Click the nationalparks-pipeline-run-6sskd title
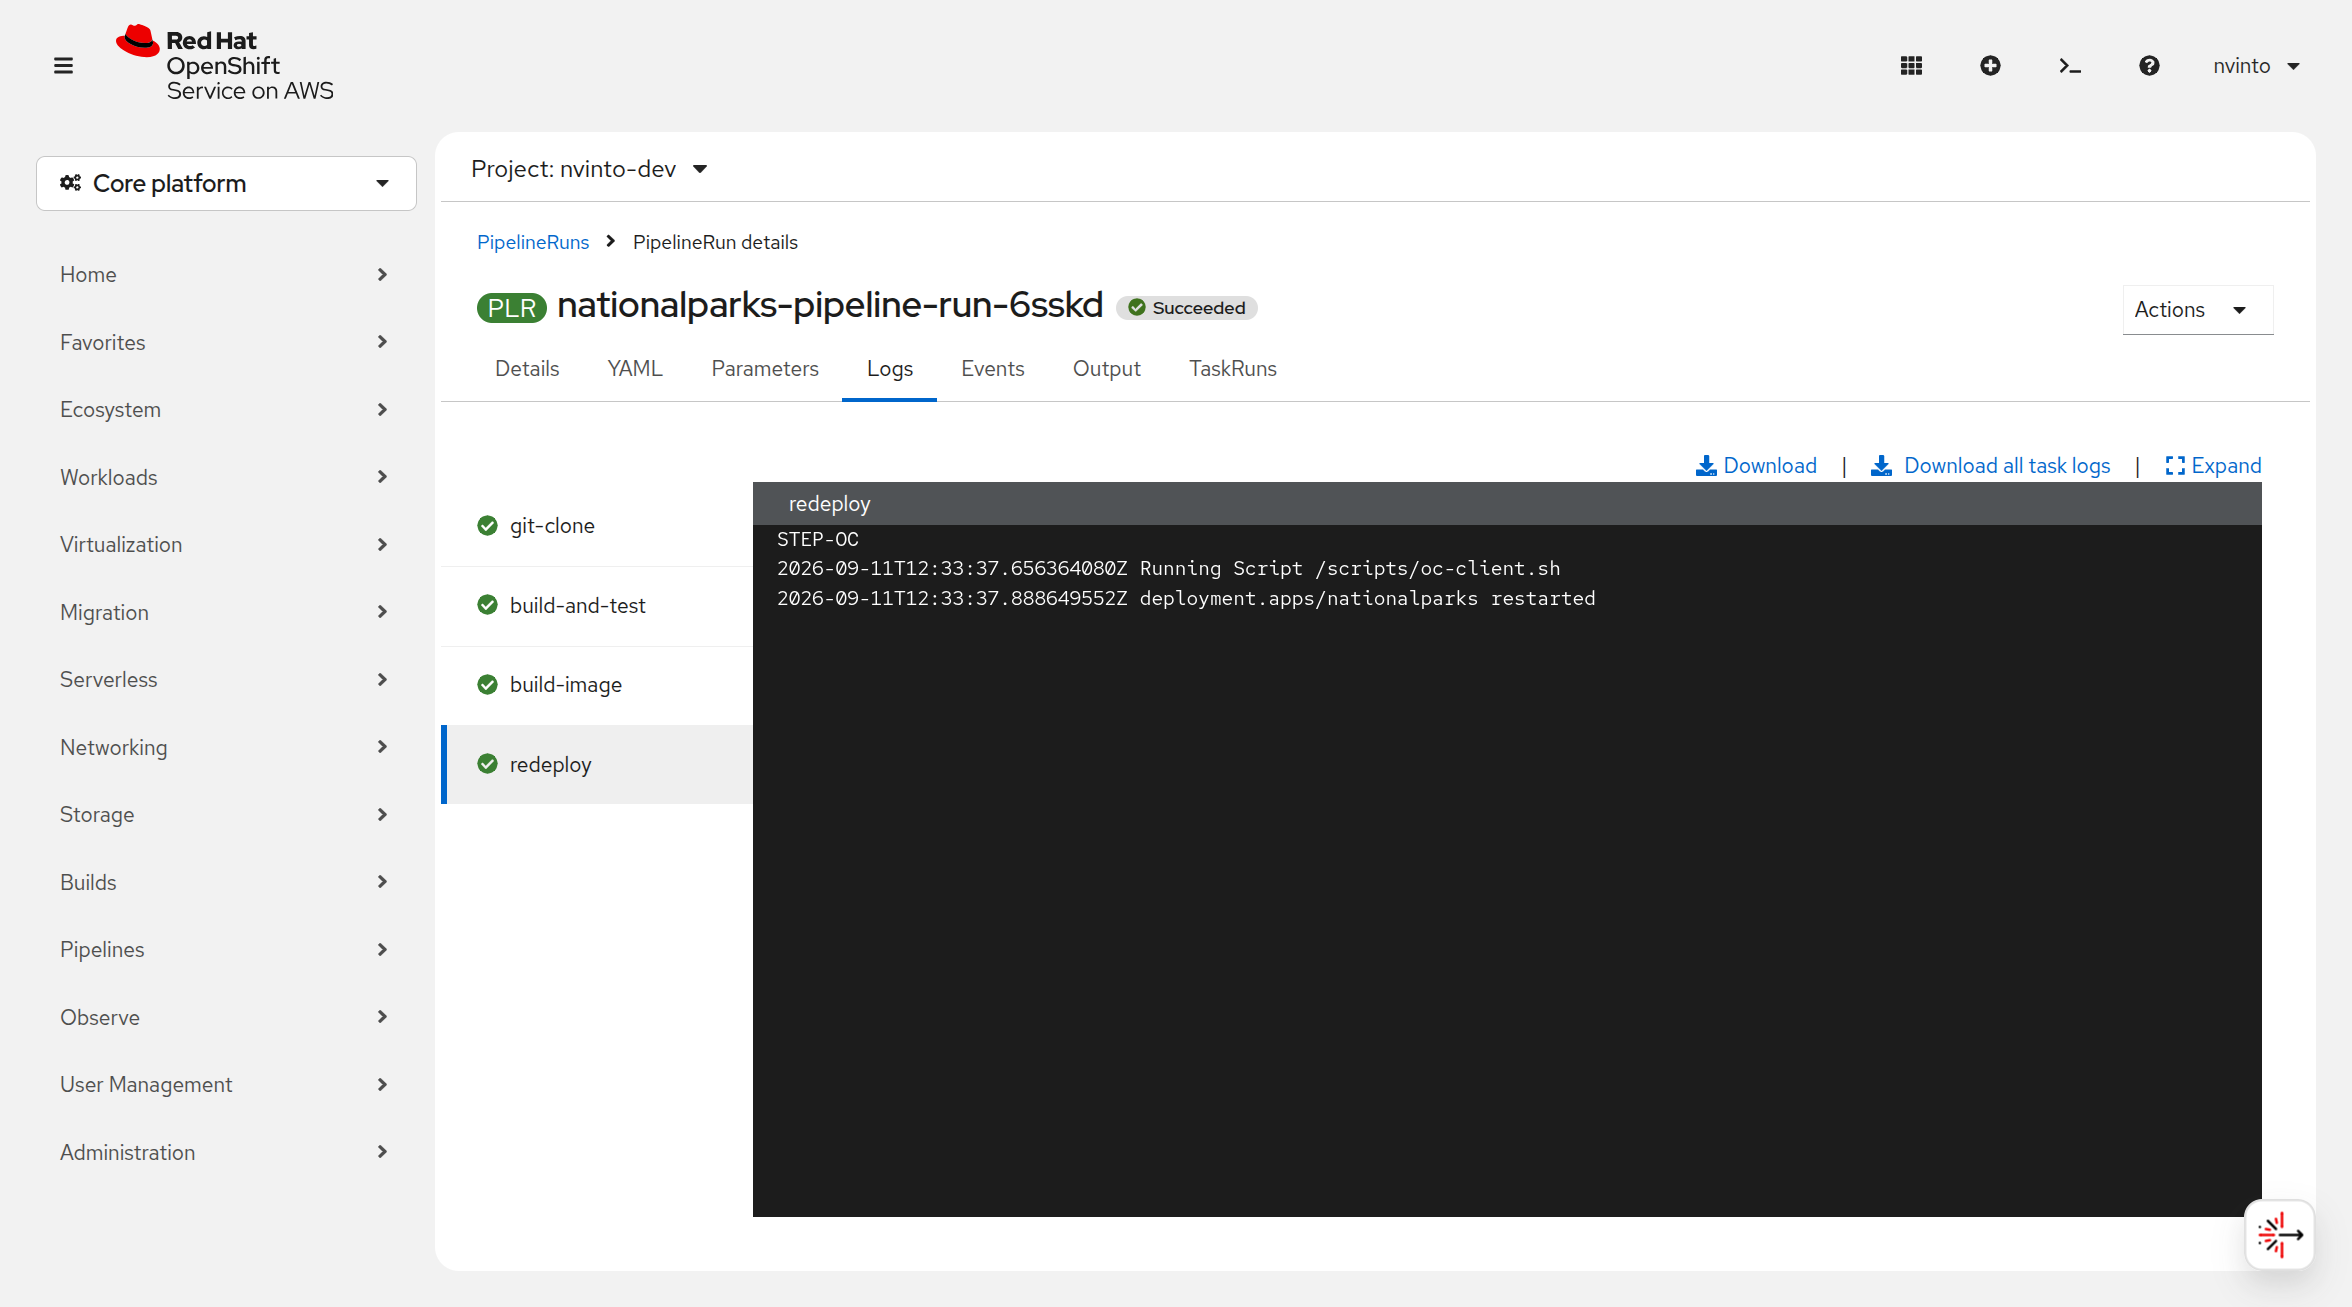 [830, 305]
